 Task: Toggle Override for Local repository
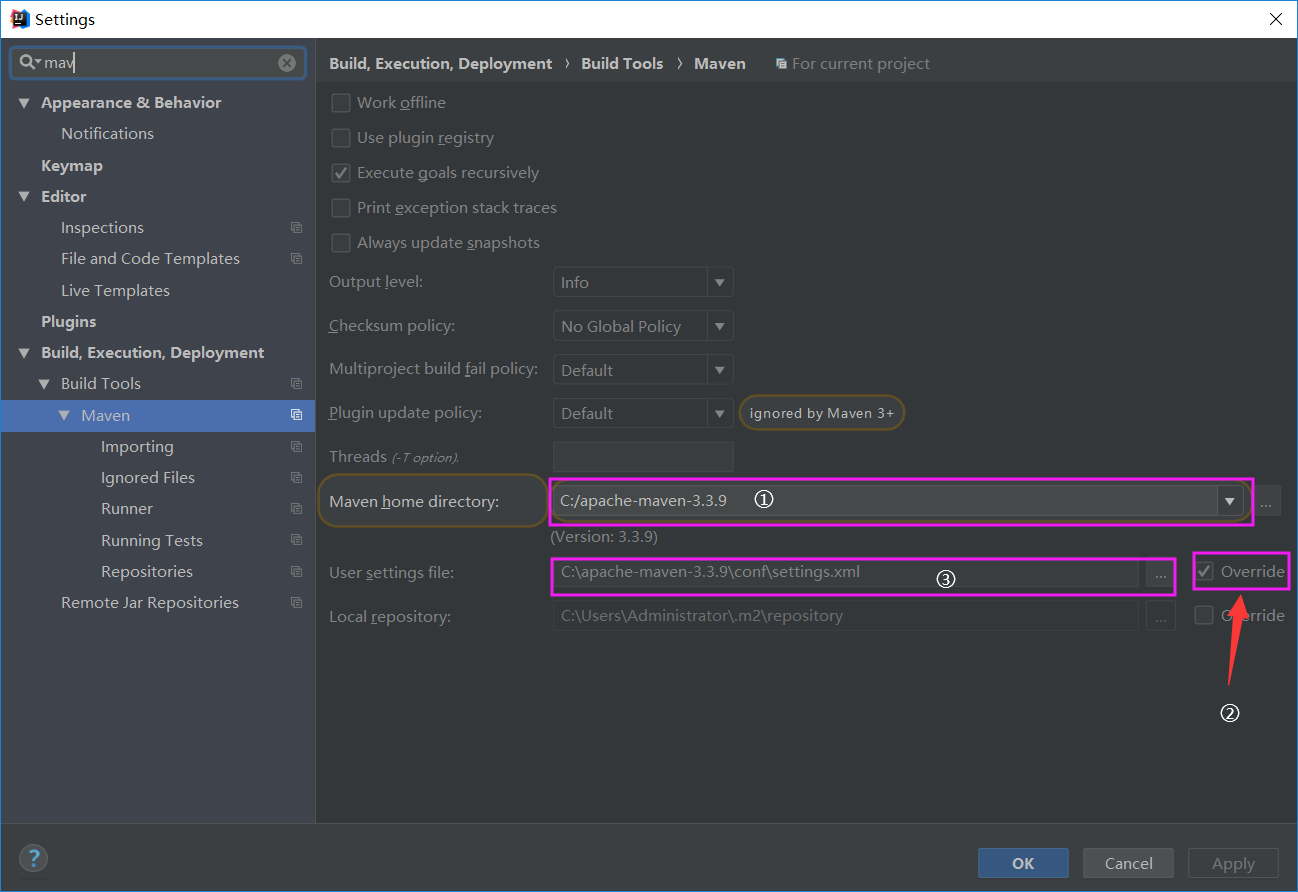[1205, 615]
